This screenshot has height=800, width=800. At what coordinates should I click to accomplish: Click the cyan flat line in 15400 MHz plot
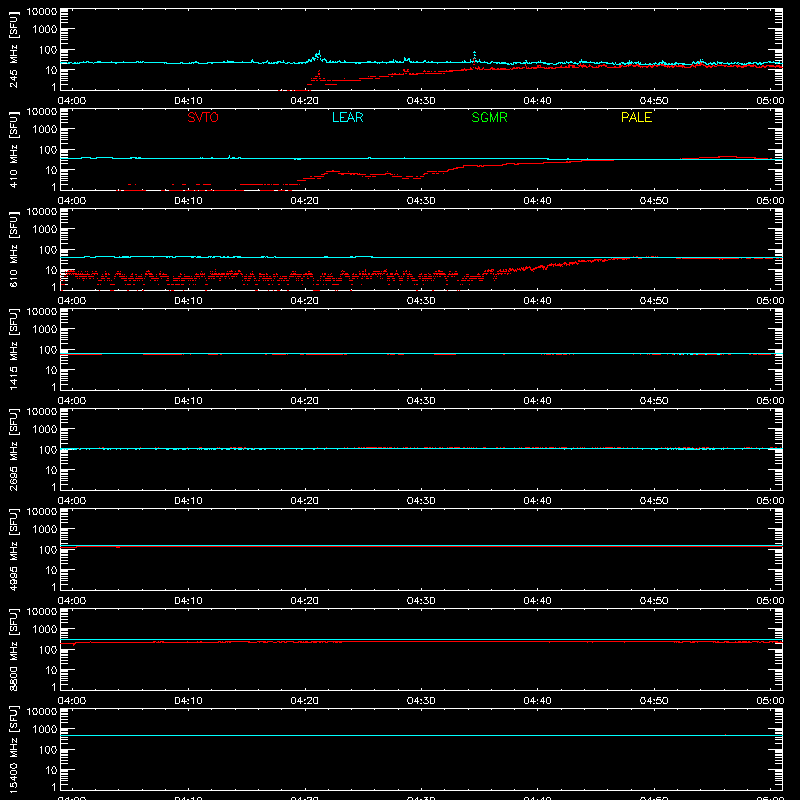[x=421, y=735]
